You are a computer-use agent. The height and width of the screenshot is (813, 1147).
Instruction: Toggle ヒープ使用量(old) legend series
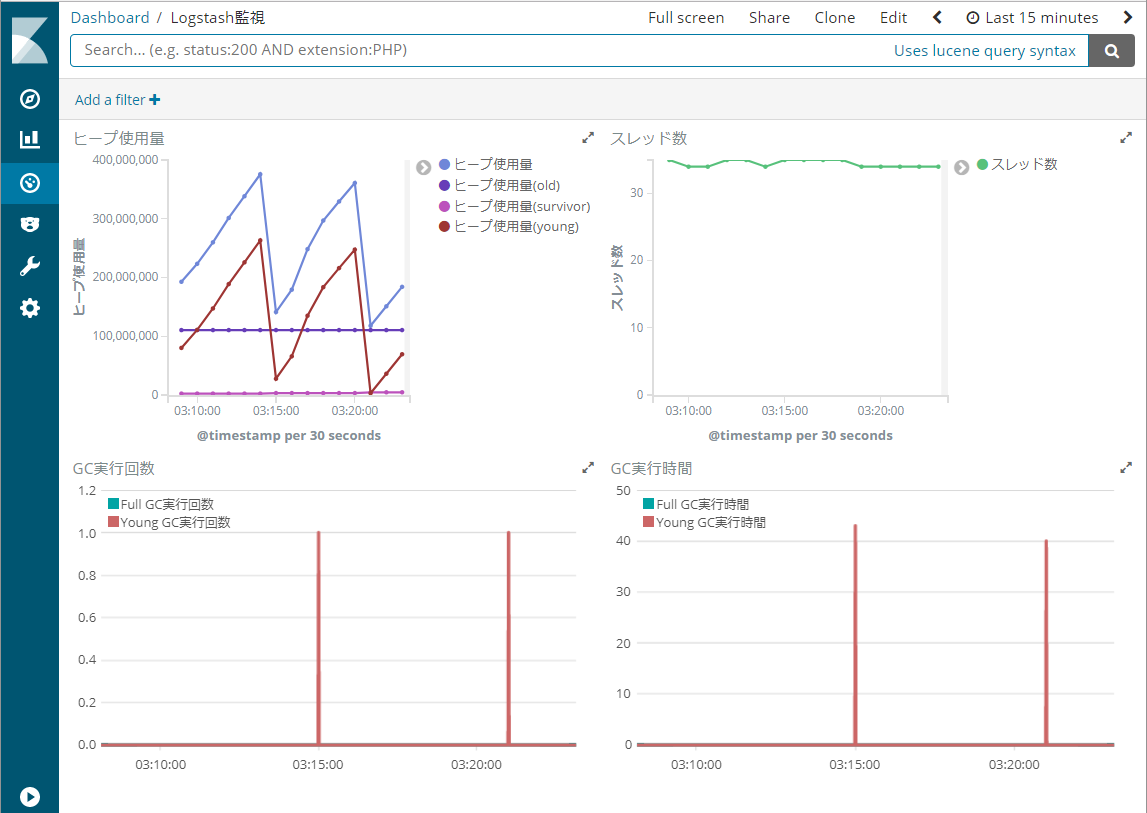coord(500,185)
